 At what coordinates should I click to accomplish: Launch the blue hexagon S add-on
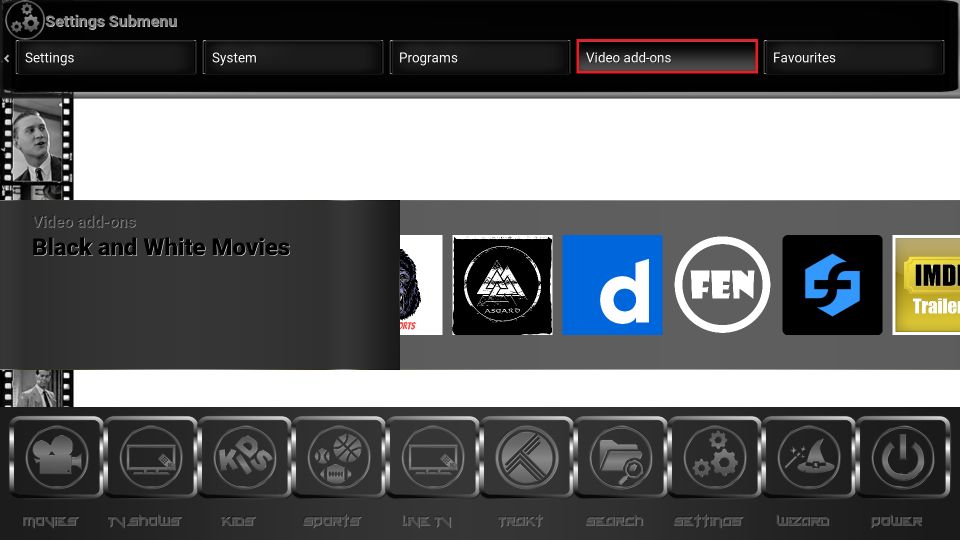832,285
